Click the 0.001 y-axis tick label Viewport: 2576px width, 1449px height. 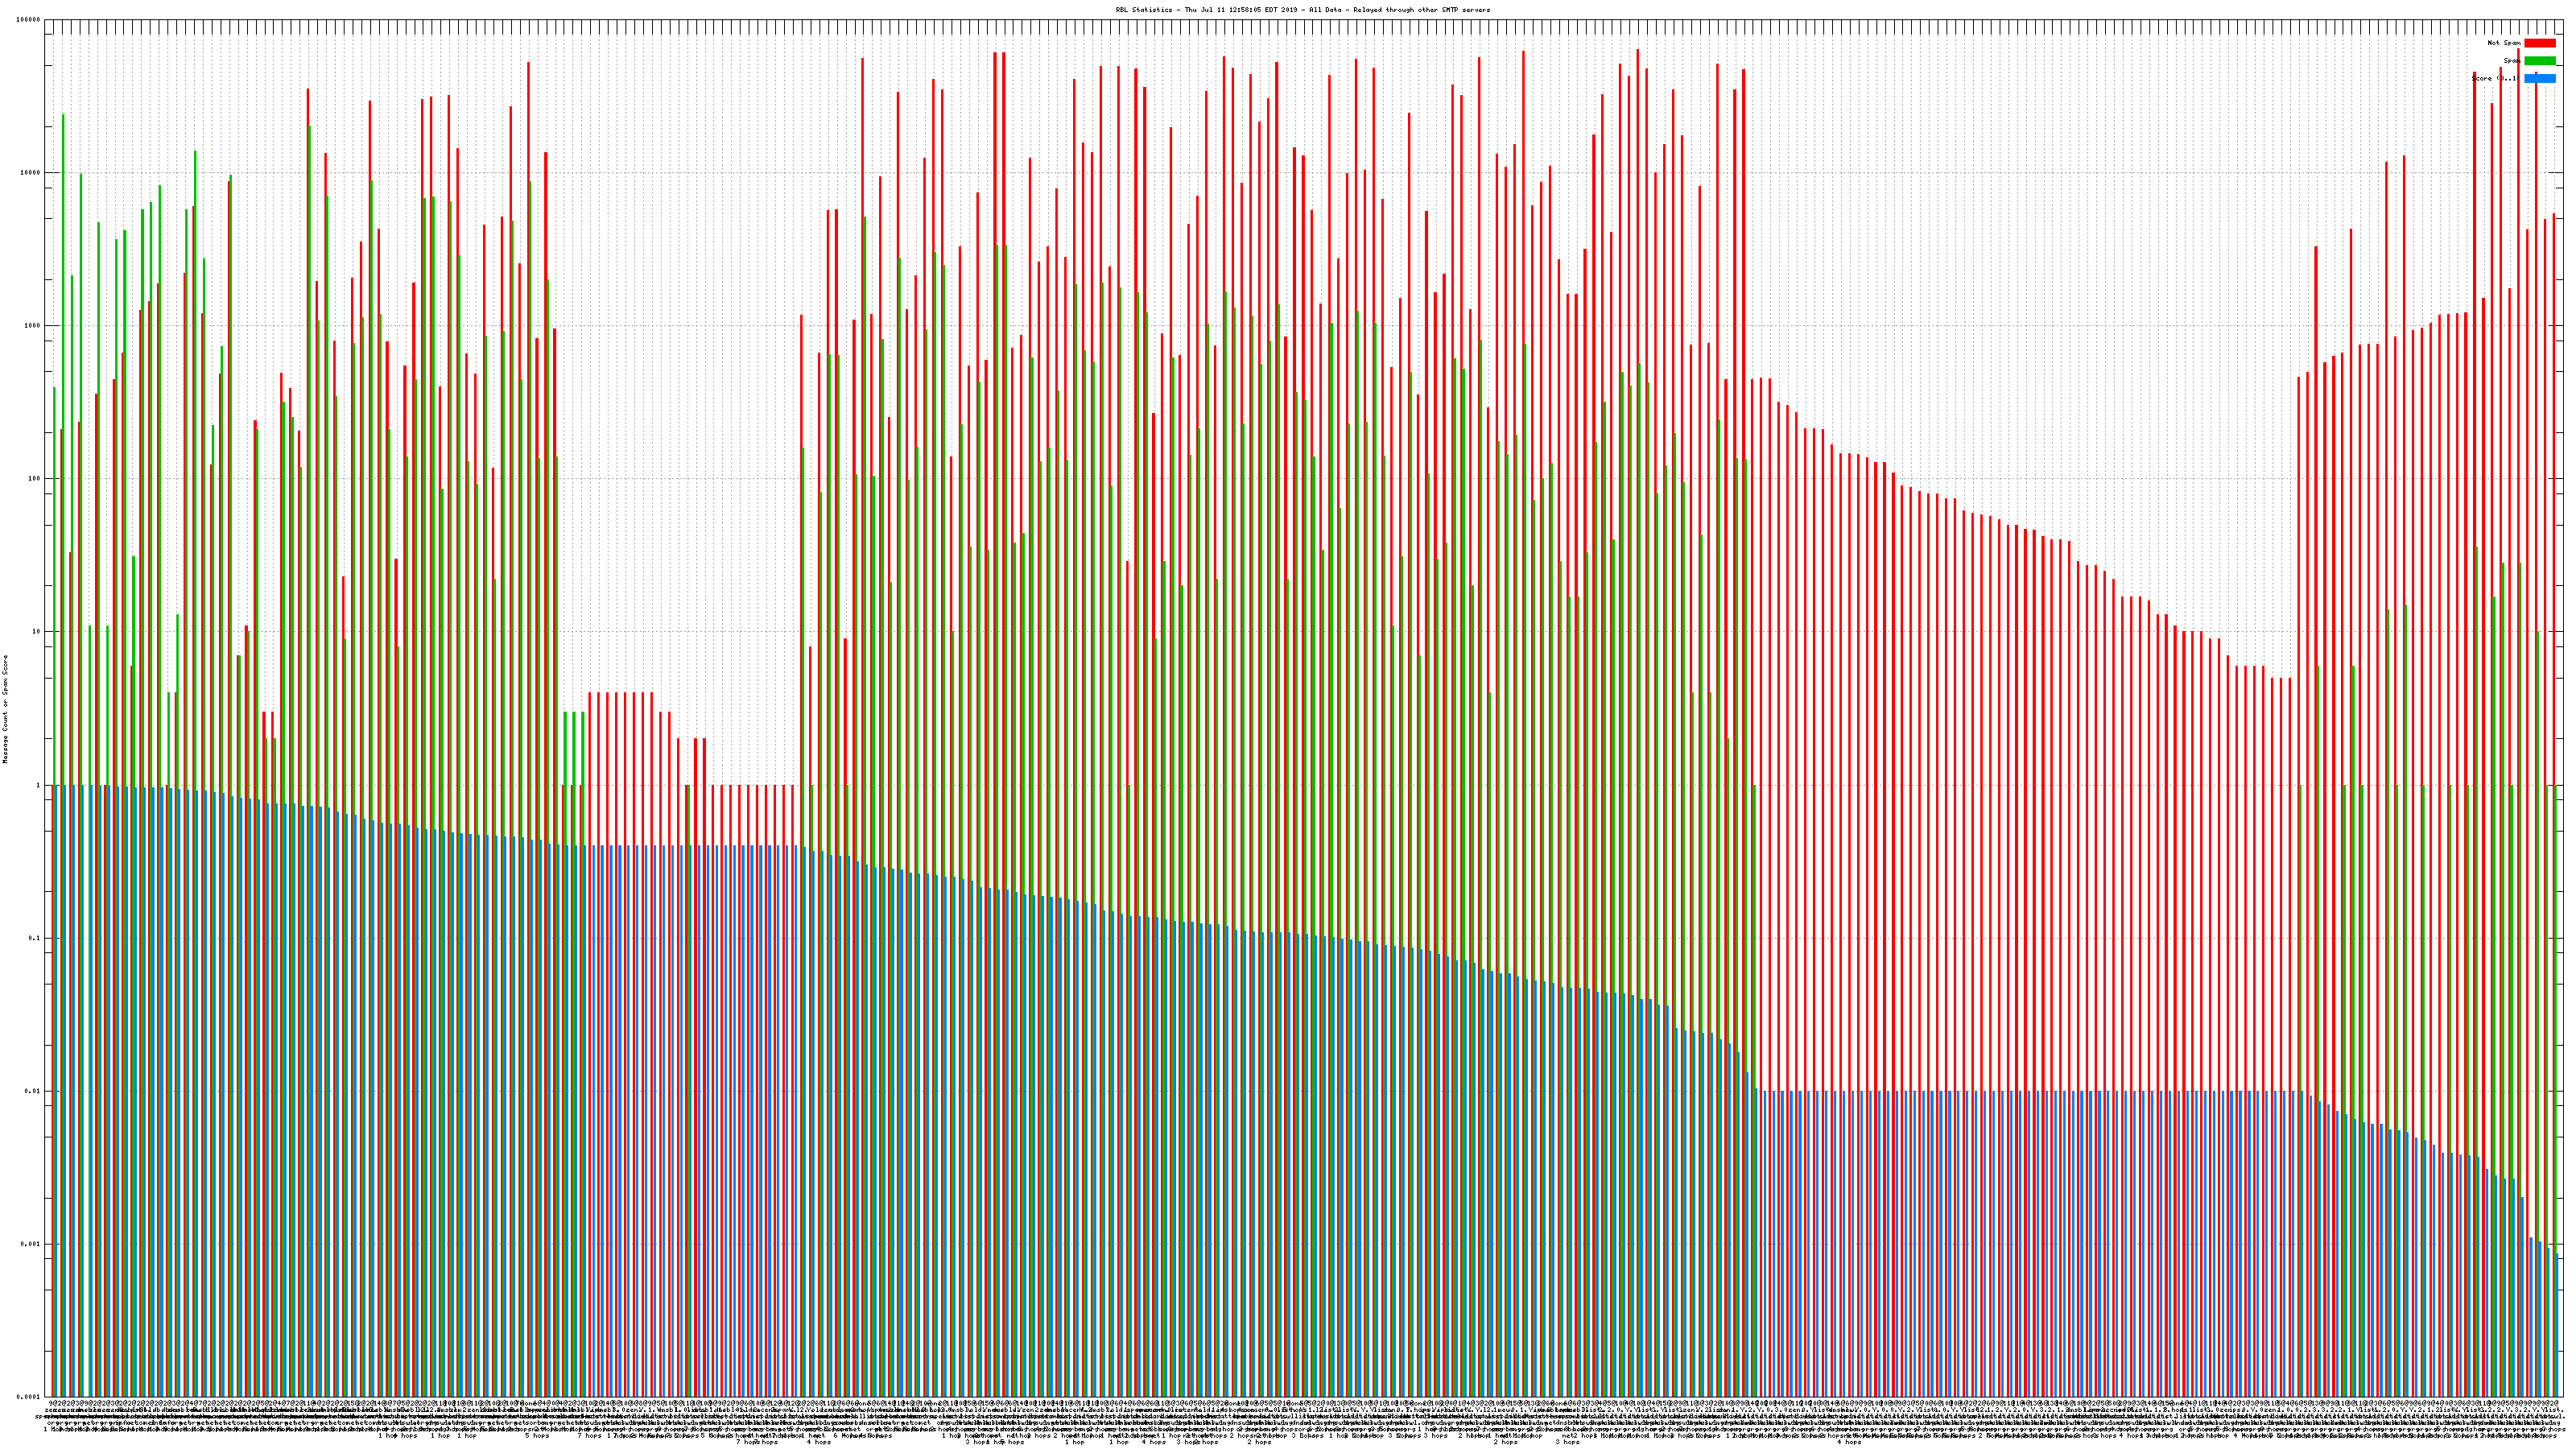coord(31,1244)
